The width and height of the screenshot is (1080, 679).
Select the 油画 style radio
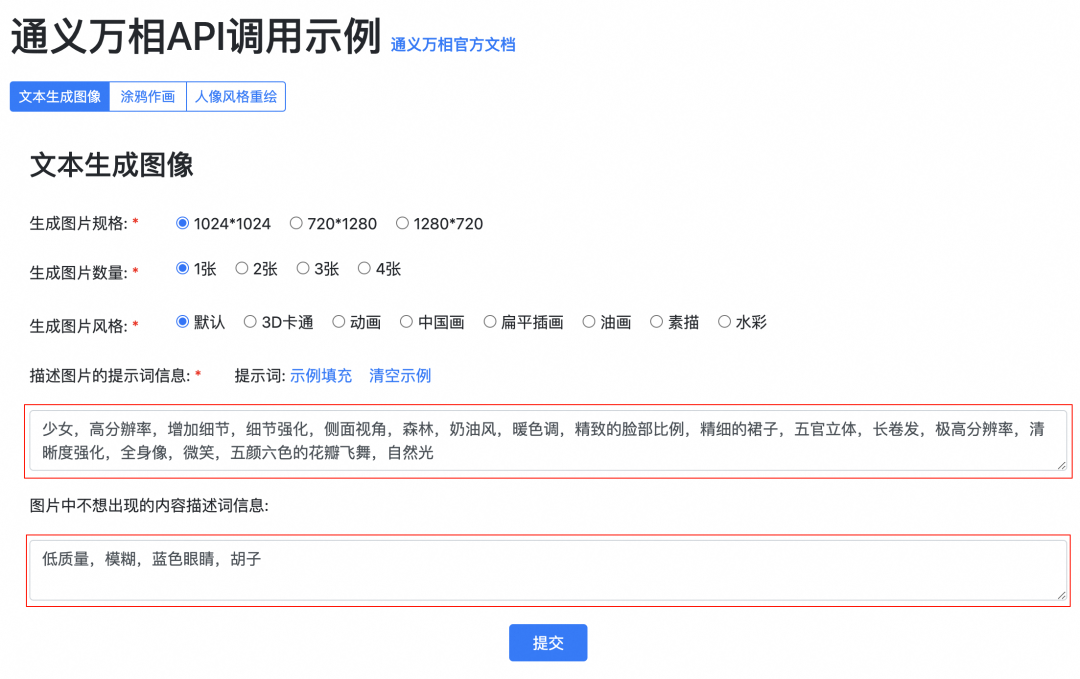pyautogui.click(x=589, y=322)
